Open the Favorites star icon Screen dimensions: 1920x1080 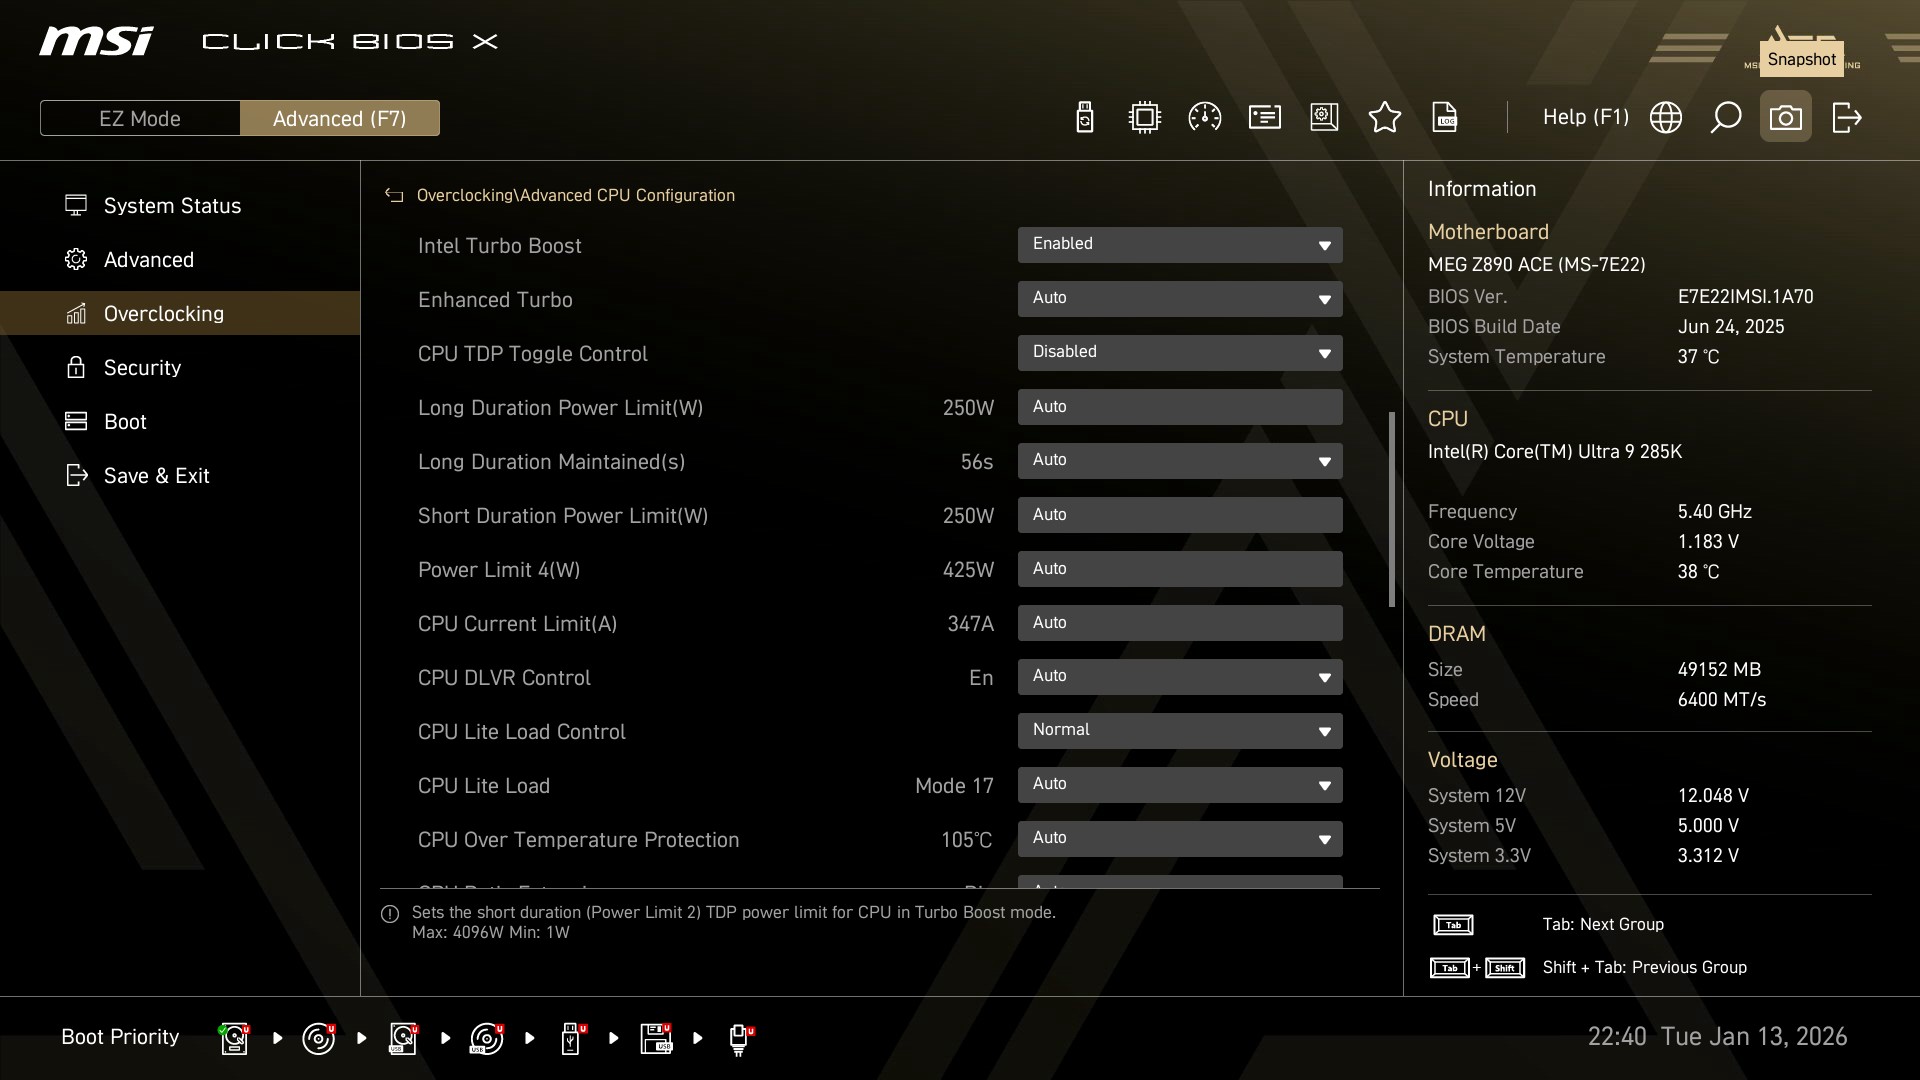tap(1384, 117)
